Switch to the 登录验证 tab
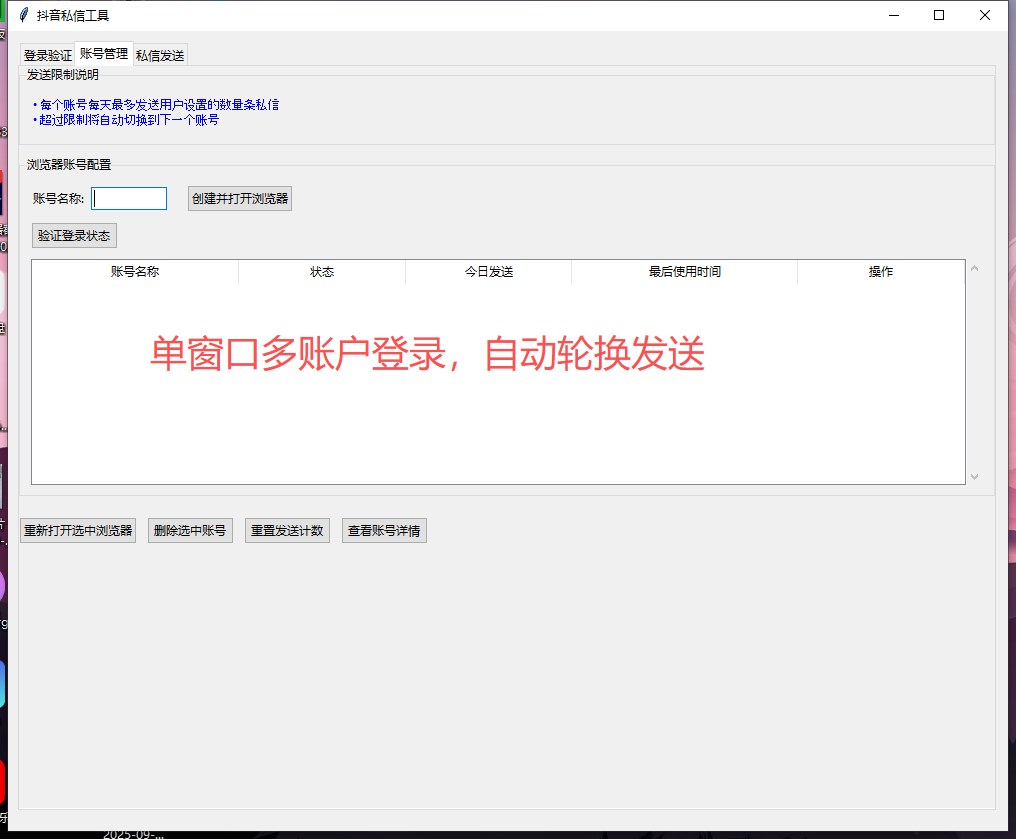Screen dimensions: 1016x839 tap(47, 56)
